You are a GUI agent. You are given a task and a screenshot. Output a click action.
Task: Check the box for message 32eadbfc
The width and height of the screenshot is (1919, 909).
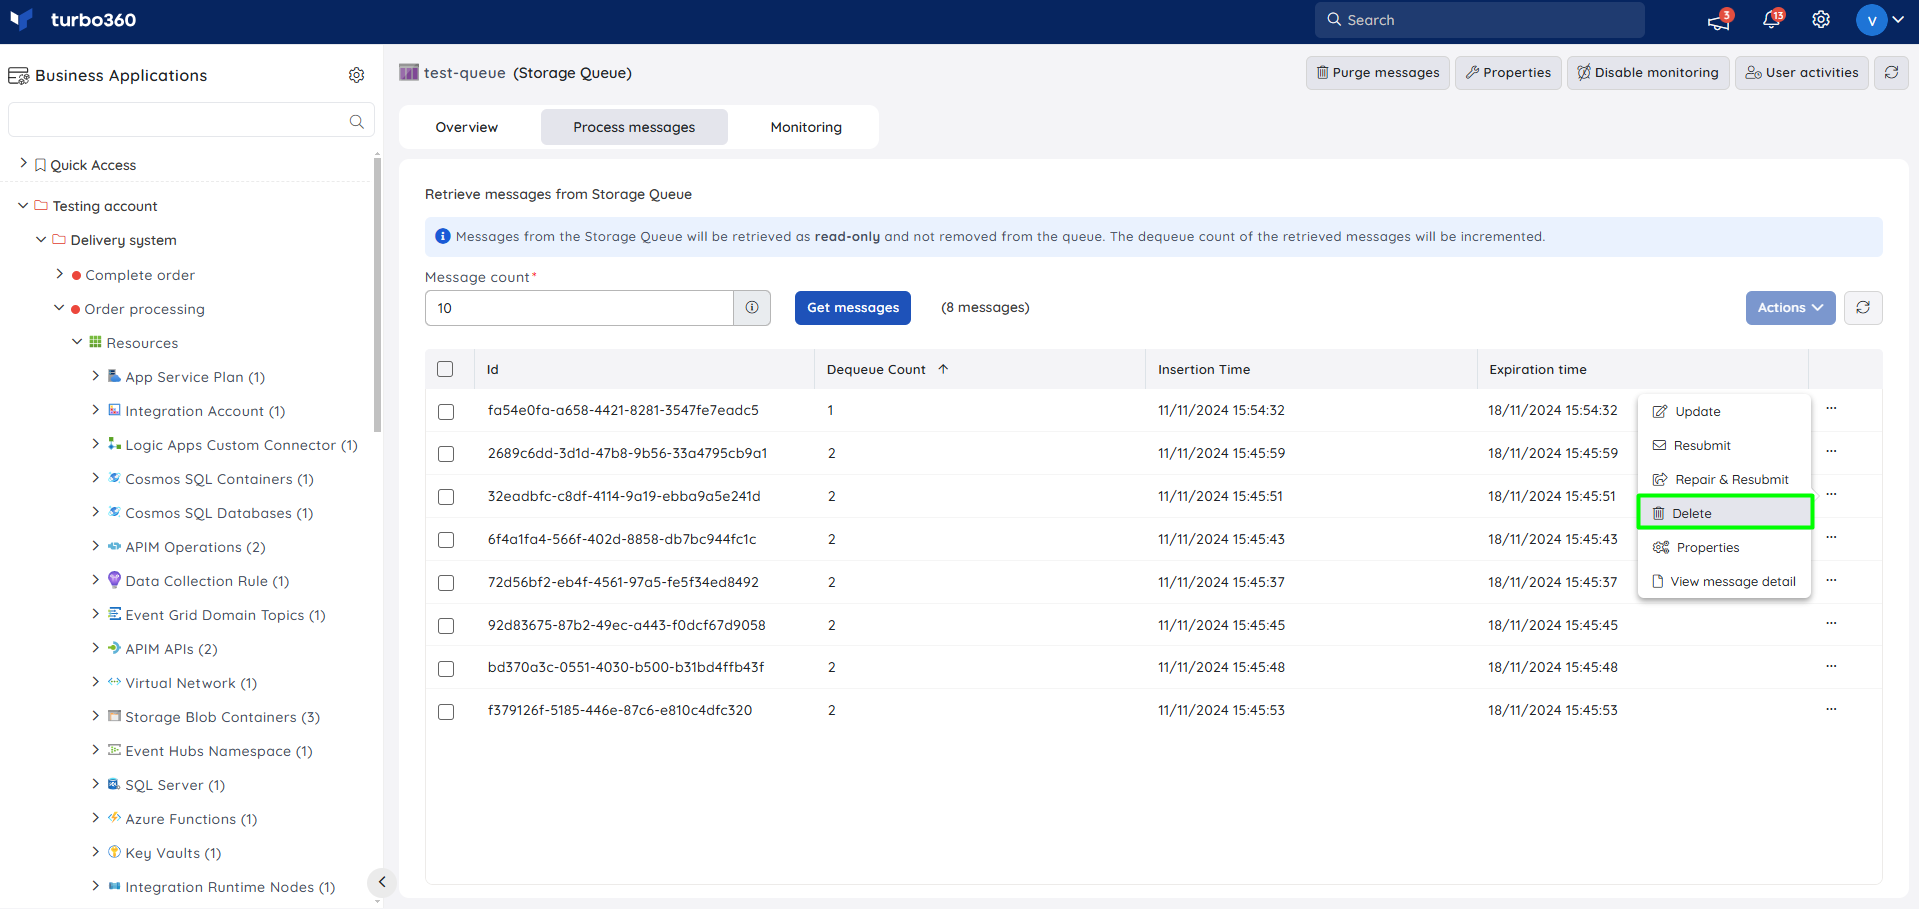(x=446, y=497)
